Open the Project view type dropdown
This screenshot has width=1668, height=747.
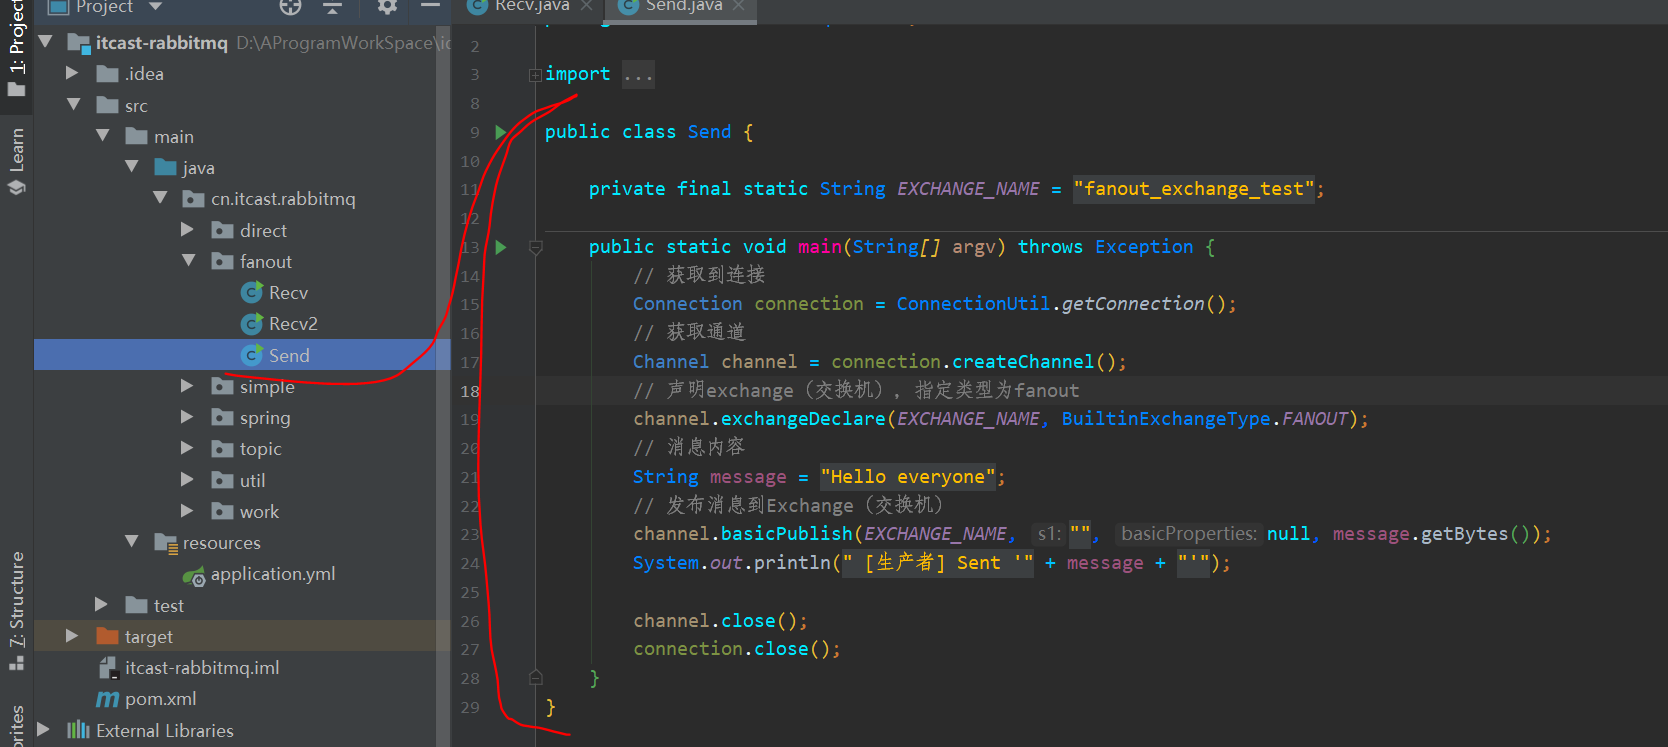coord(155,7)
